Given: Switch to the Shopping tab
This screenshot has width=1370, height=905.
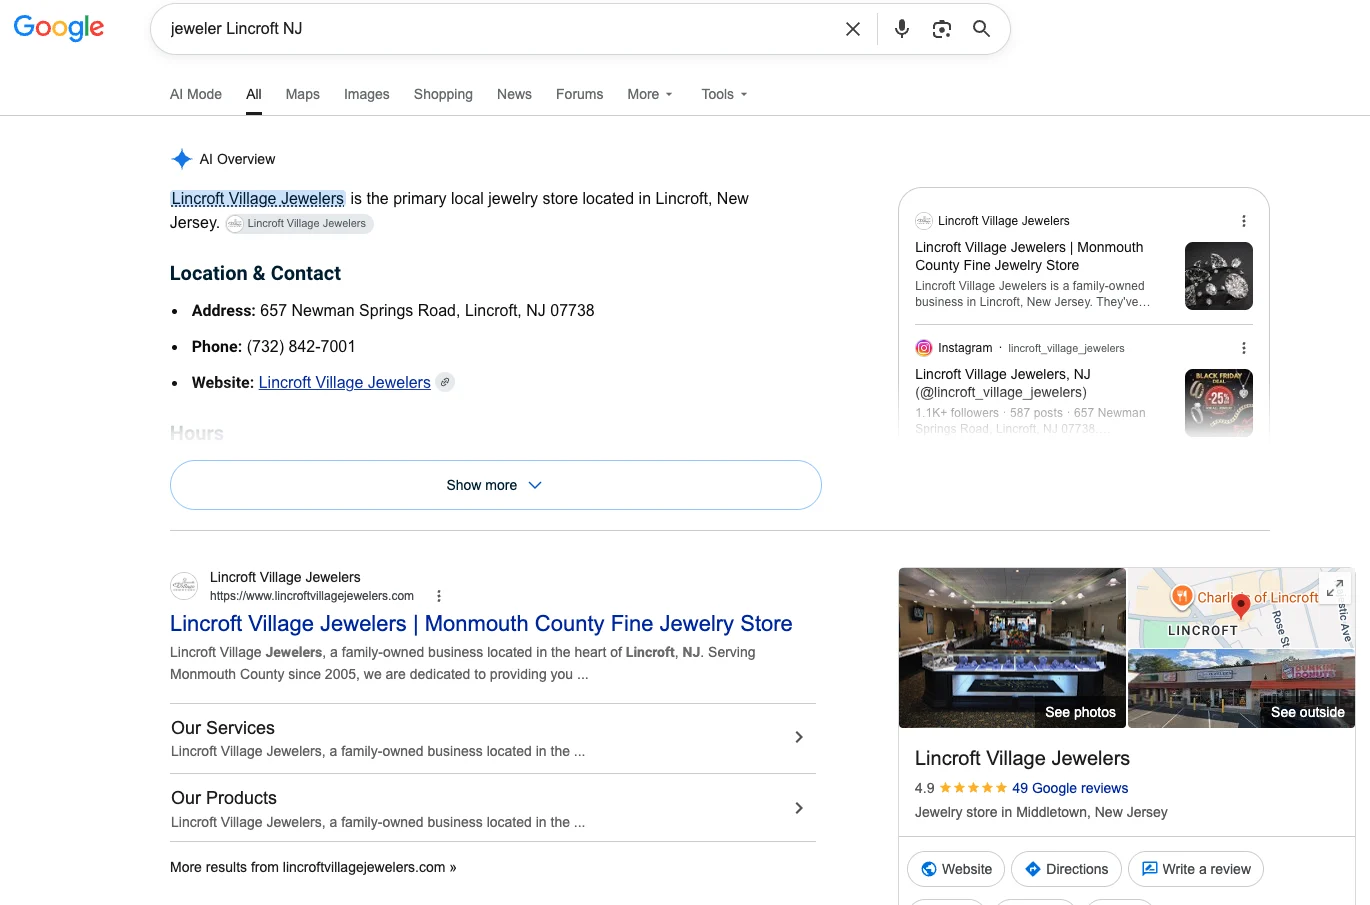Looking at the screenshot, I should click(443, 94).
